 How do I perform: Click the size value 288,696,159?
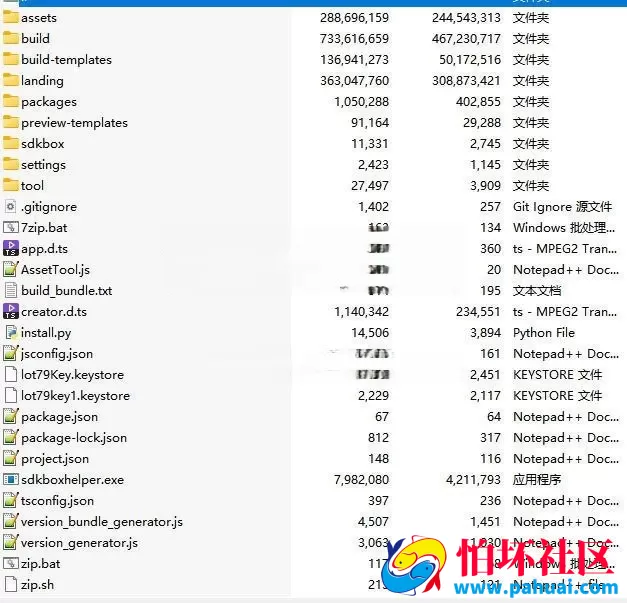coord(354,18)
